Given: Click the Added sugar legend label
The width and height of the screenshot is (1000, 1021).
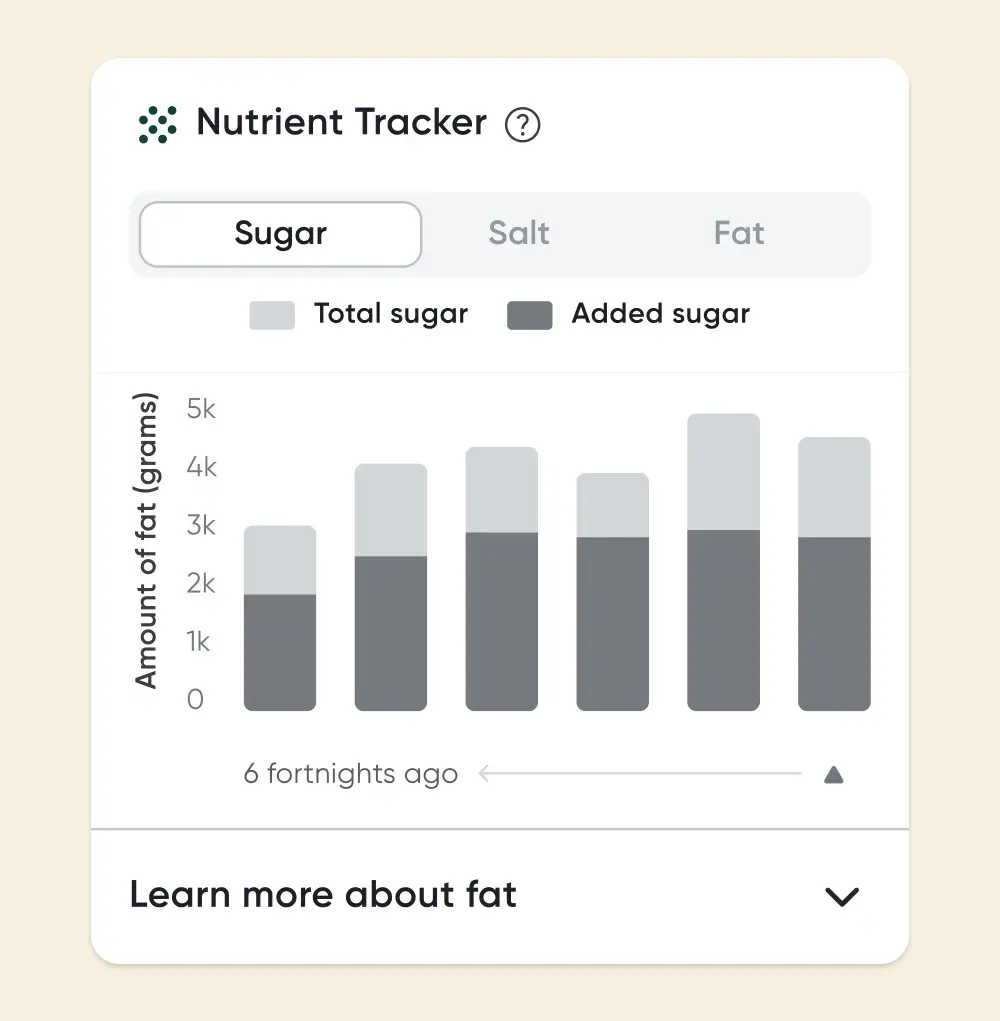Looking at the screenshot, I should click(661, 314).
